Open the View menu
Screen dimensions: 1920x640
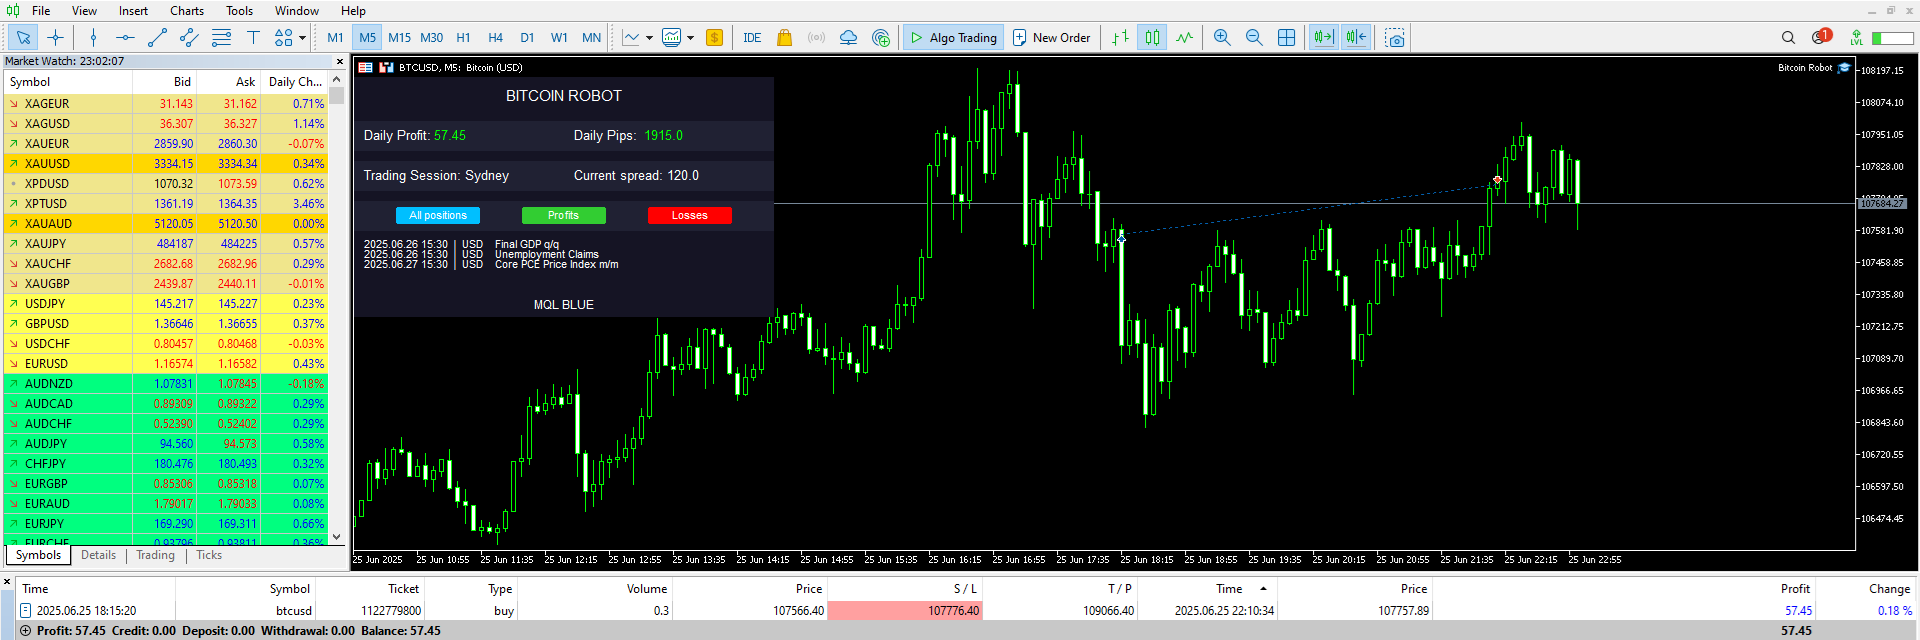click(x=84, y=11)
